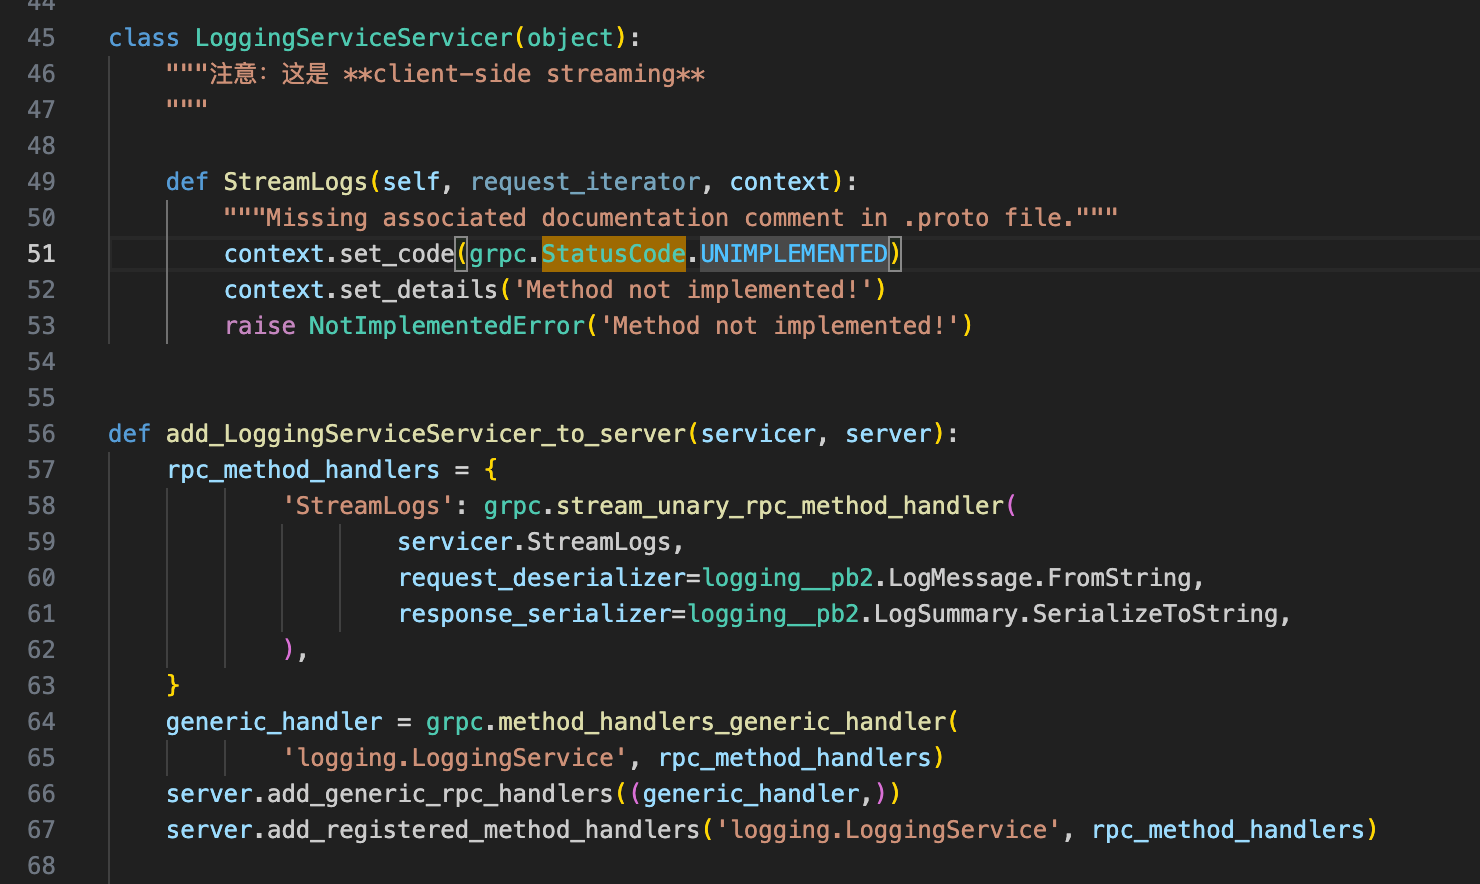Click the generic_handler variable on line 64
1480x884 pixels.
coord(274,722)
